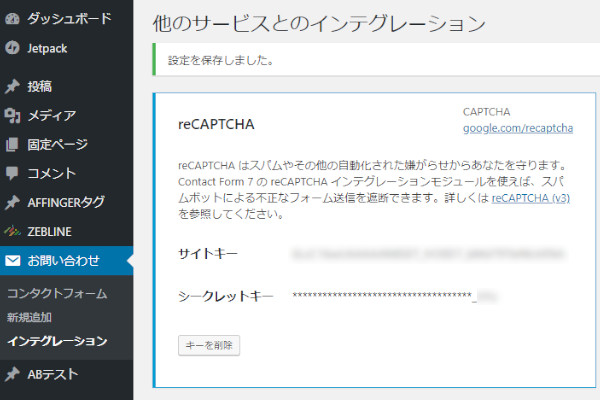Click the サイトキー label
Screen dimensions: 600x400
[208, 254]
